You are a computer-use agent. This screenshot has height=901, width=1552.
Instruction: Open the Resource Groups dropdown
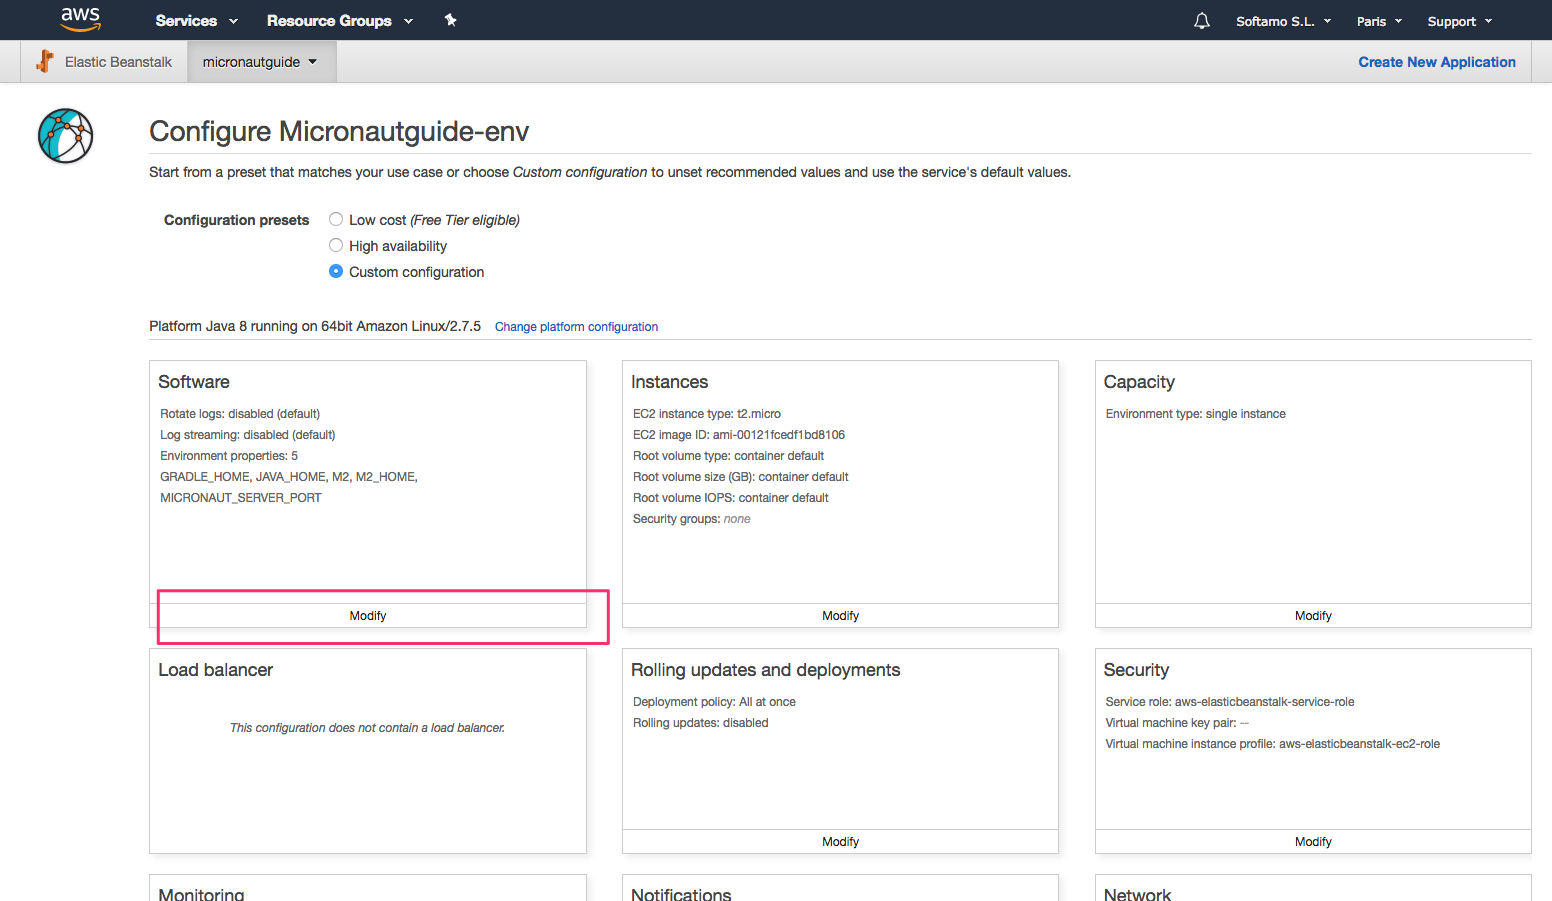(x=339, y=21)
